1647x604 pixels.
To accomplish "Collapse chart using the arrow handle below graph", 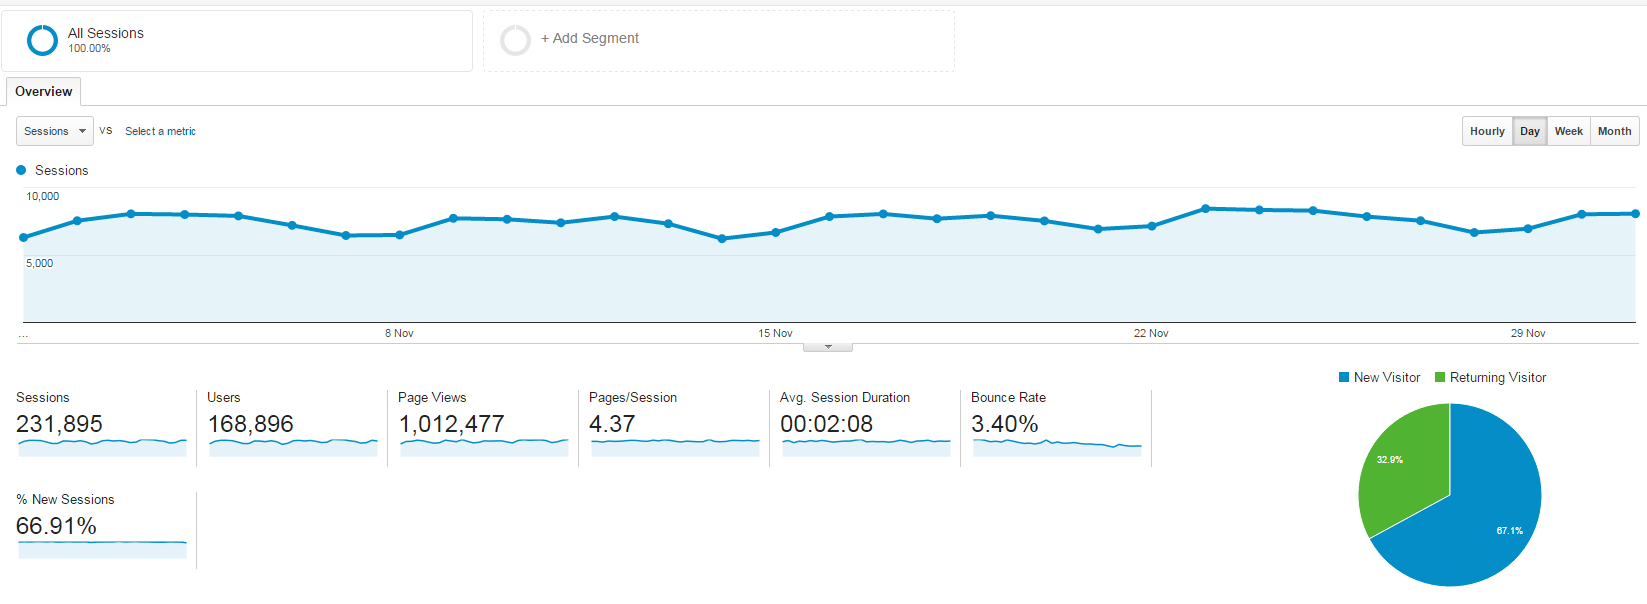I will (828, 347).
